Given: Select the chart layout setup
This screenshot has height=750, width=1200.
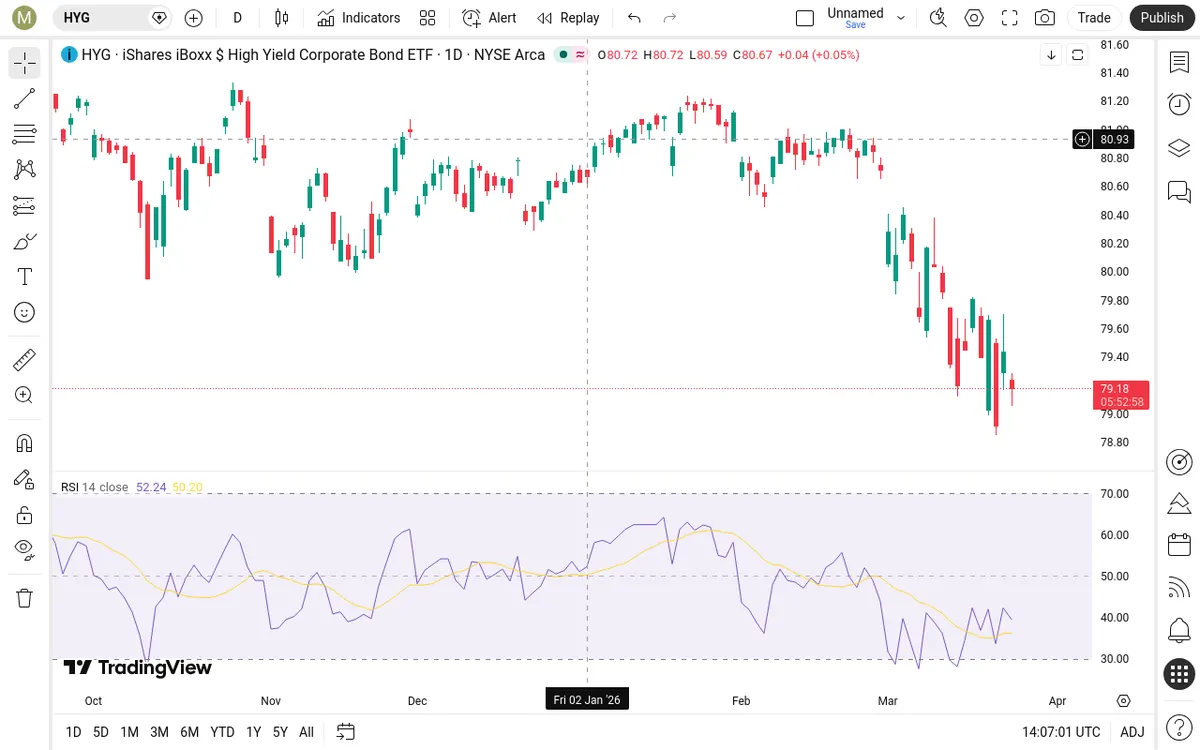Looking at the screenshot, I should click(805, 17).
